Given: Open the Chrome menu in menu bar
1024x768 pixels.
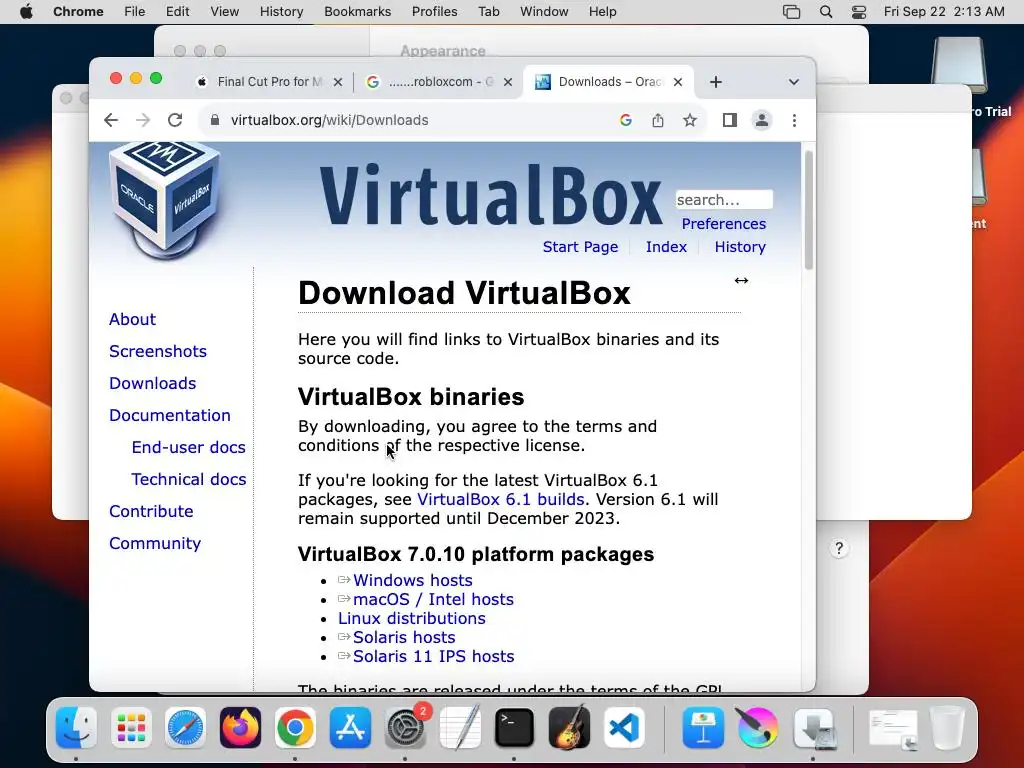Looking at the screenshot, I should click(78, 12).
